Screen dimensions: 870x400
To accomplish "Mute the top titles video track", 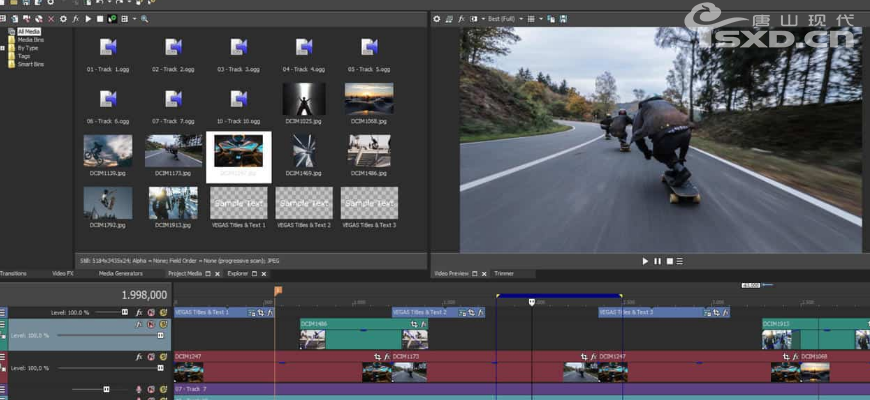I will (x=151, y=312).
